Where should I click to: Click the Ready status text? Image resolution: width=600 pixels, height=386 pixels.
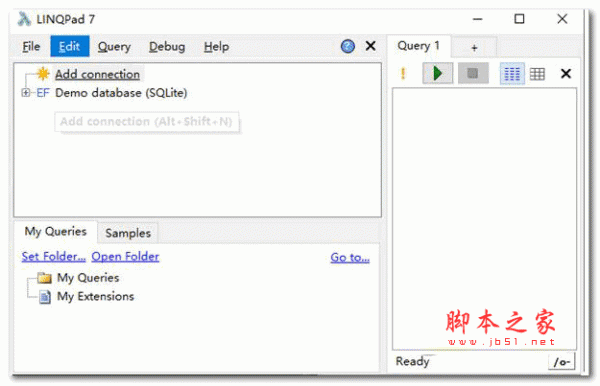pyautogui.click(x=412, y=361)
